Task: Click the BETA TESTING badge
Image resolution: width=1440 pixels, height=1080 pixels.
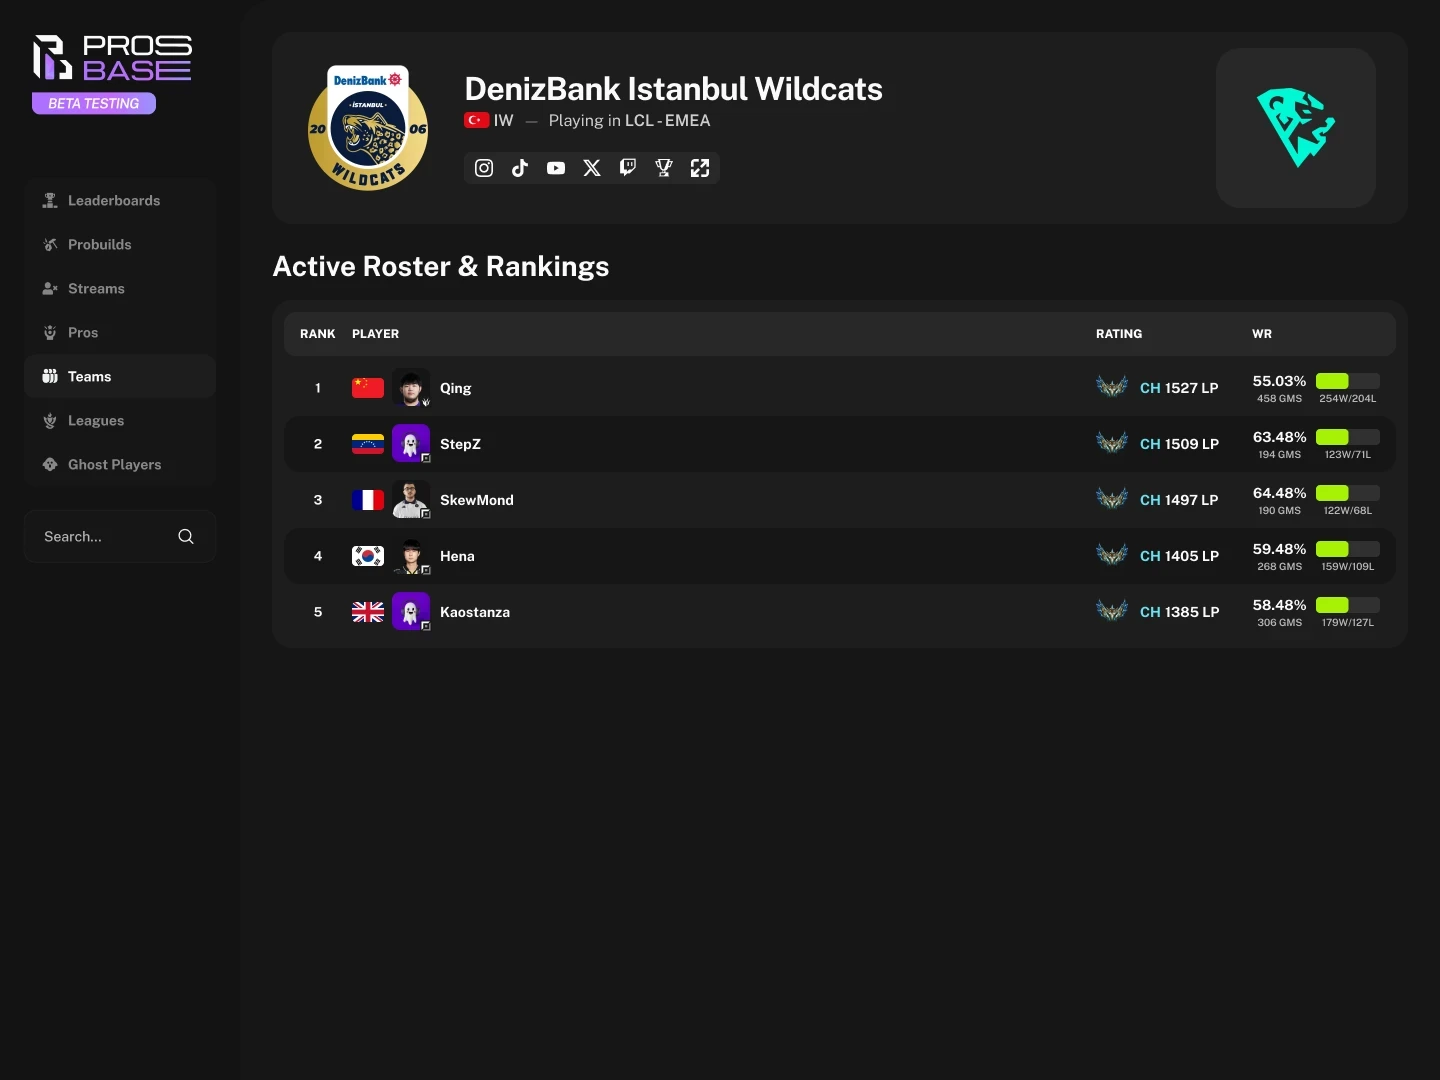Action: [94, 104]
